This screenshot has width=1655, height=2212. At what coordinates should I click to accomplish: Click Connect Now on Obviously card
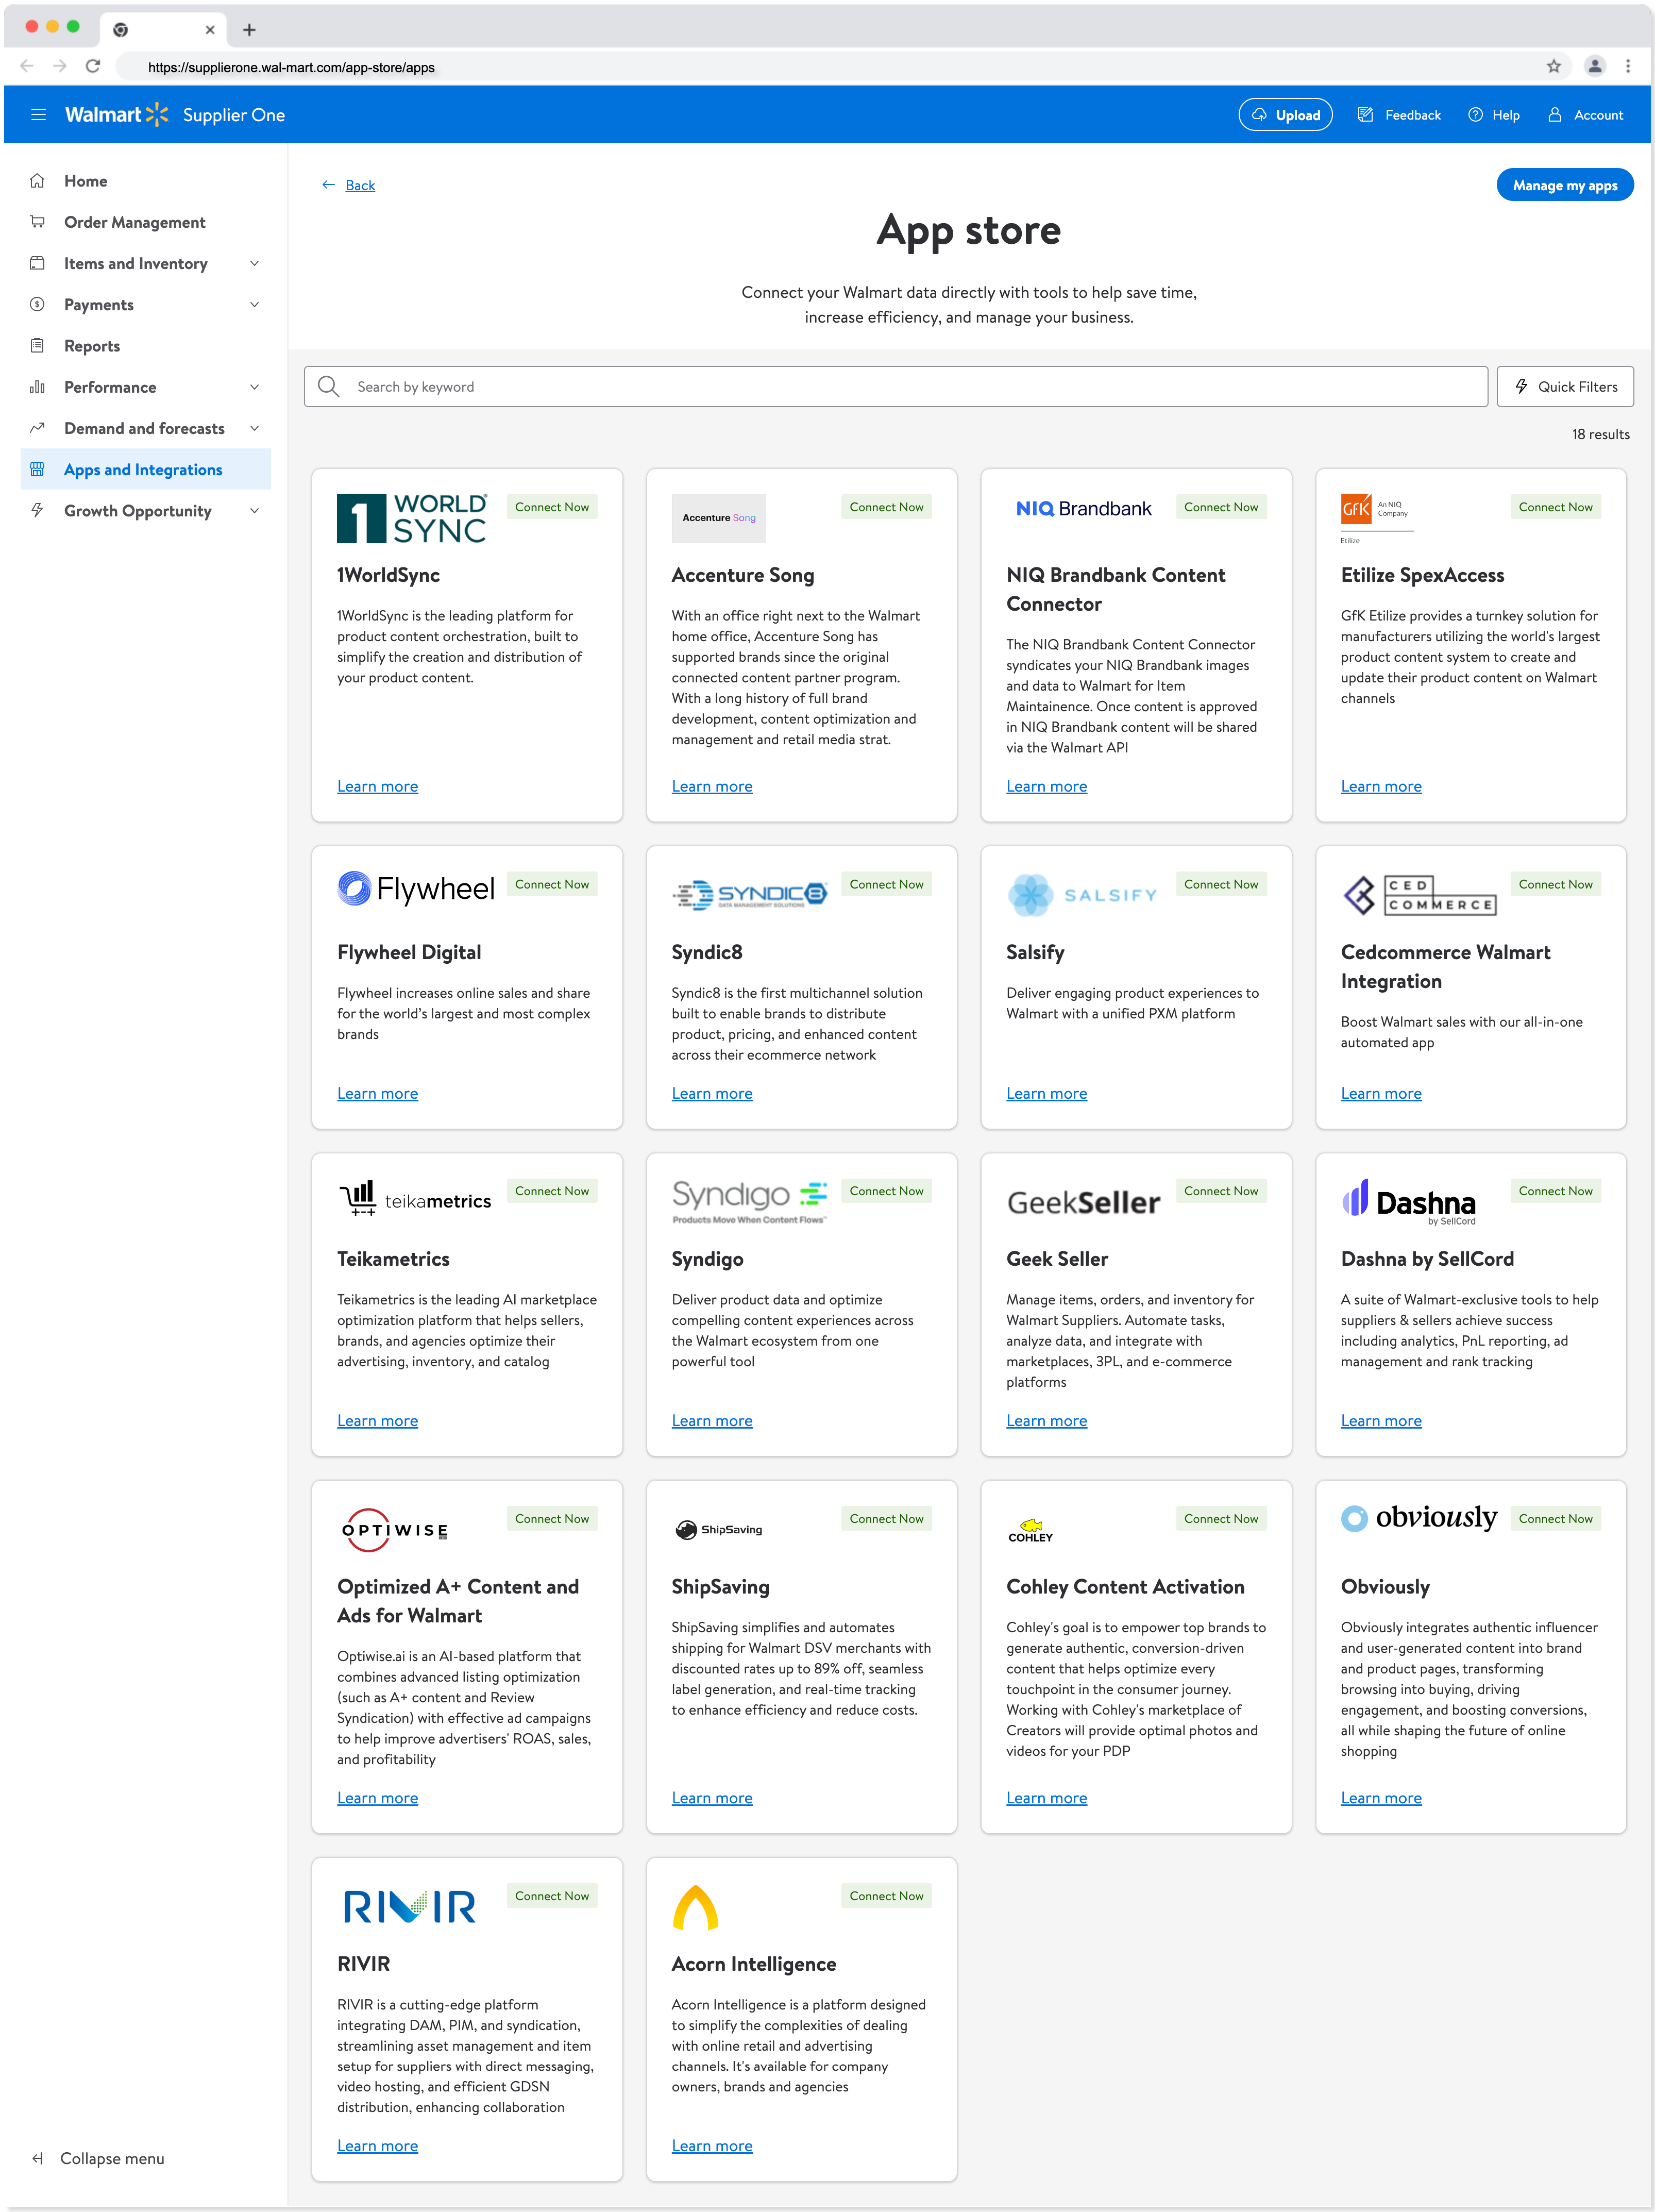[x=1555, y=1518]
